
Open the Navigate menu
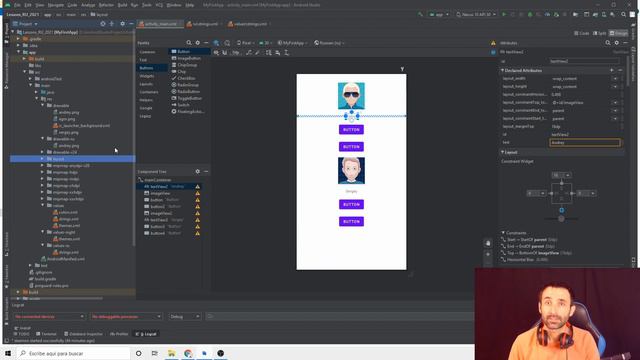point(56,5)
